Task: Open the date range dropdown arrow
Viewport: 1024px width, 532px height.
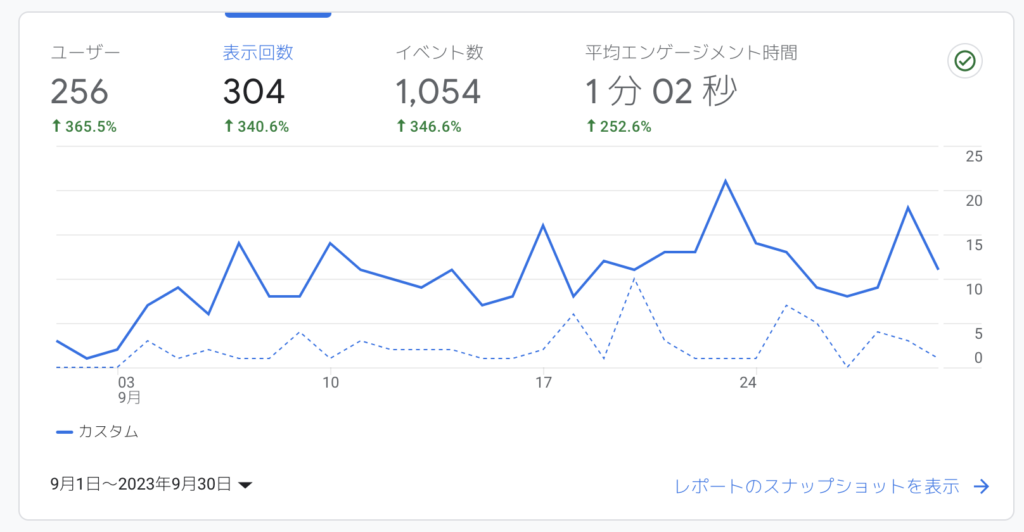Action: pyautogui.click(x=246, y=485)
